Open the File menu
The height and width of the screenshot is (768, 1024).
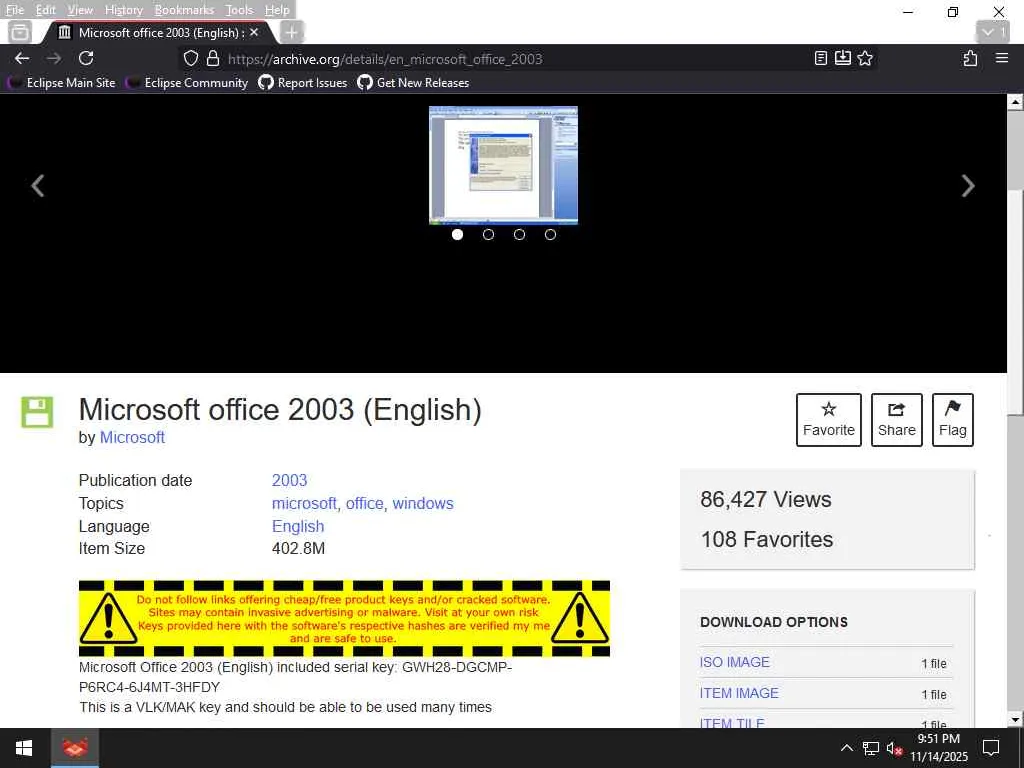14,10
